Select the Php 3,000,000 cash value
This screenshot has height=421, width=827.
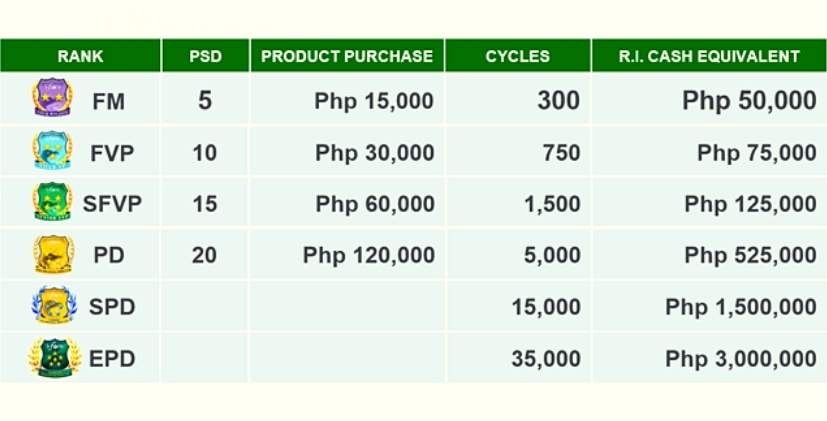(x=741, y=359)
